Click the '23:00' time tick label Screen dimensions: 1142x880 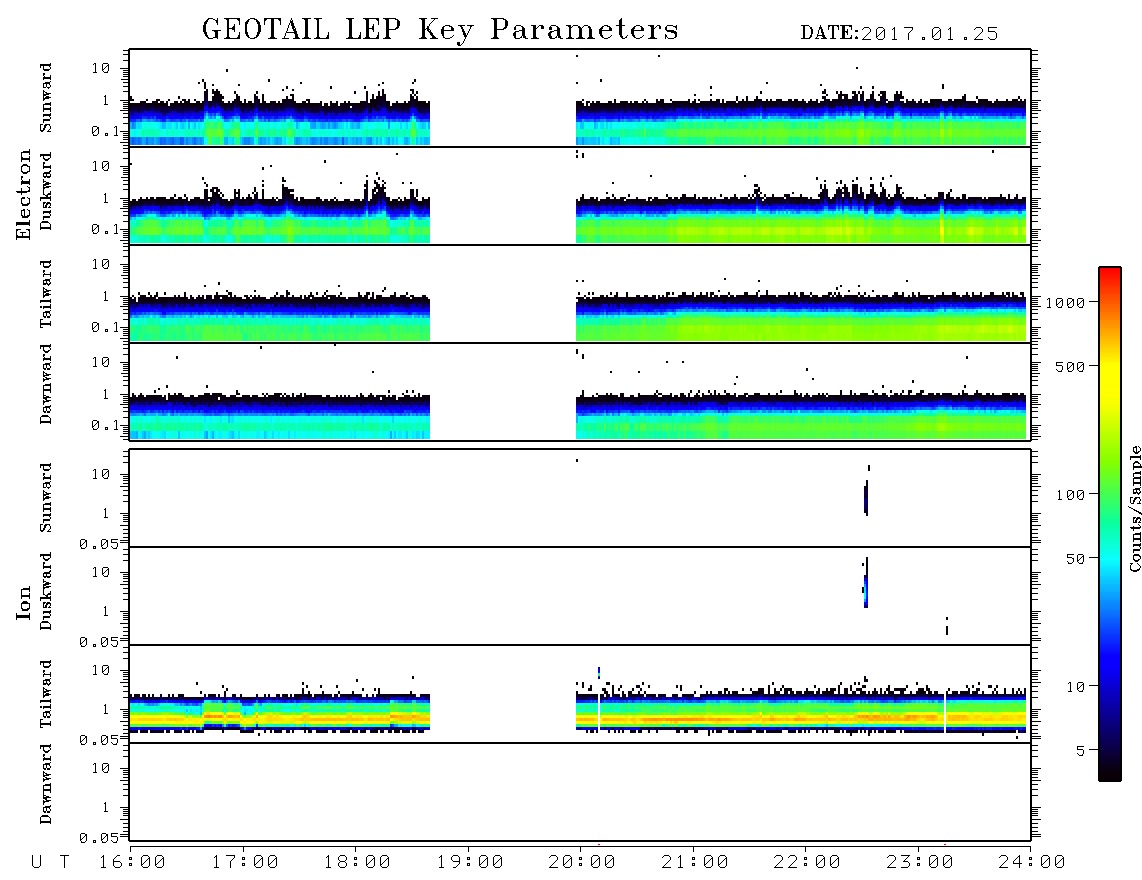920,863
